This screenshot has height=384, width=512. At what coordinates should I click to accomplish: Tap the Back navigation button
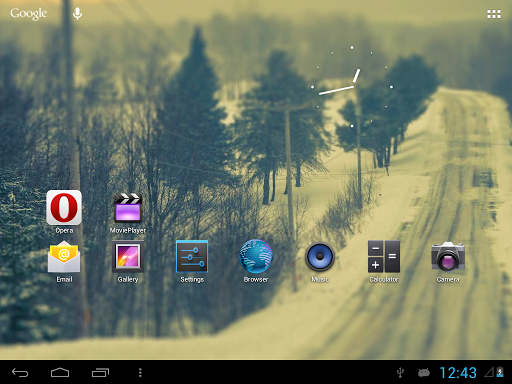point(20,372)
